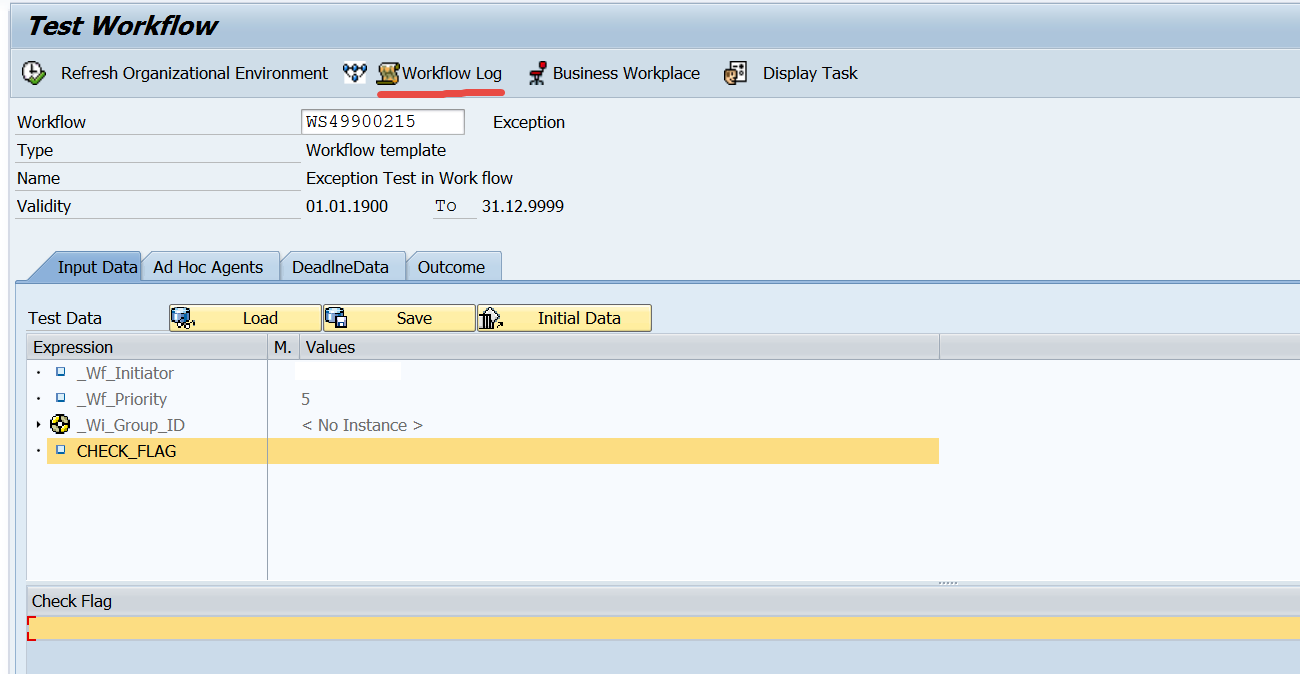Image resolution: width=1300 pixels, height=674 pixels.
Task: Expand the _Wi_Group_ID node arrow
Action: point(38,425)
